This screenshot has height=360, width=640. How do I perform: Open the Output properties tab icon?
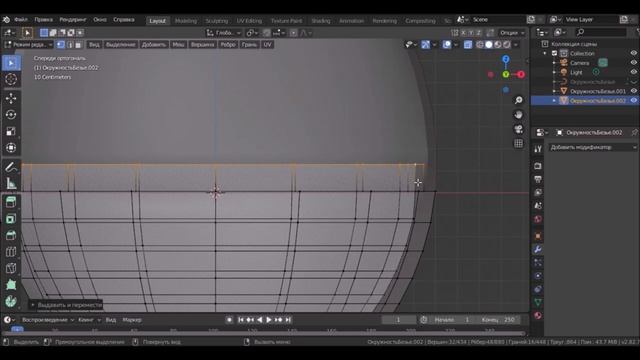(538, 179)
